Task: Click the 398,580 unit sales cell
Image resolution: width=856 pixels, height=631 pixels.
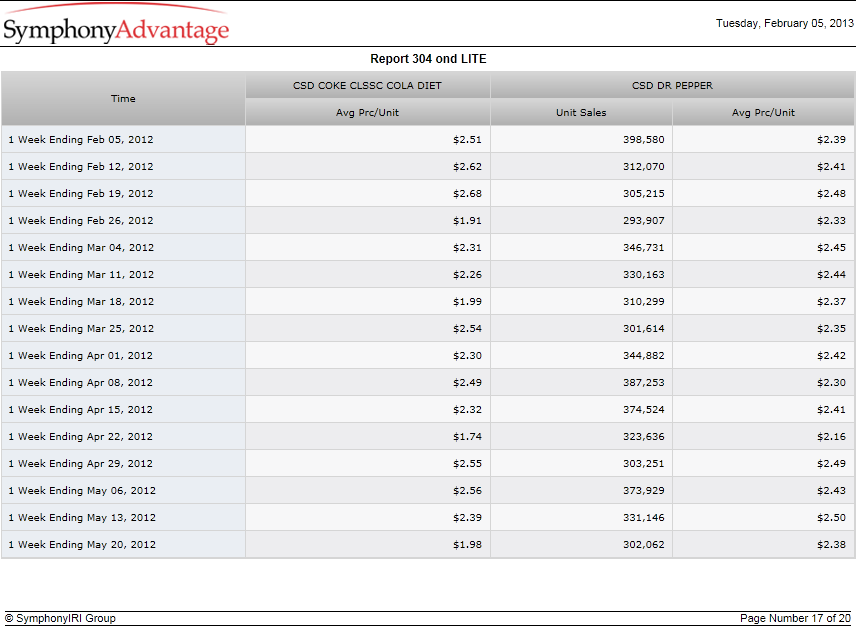Action: pyautogui.click(x=581, y=140)
